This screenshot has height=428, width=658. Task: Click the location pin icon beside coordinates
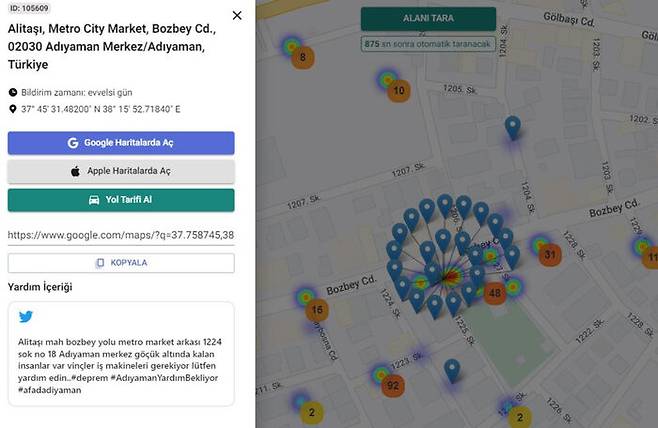click(x=13, y=109)
